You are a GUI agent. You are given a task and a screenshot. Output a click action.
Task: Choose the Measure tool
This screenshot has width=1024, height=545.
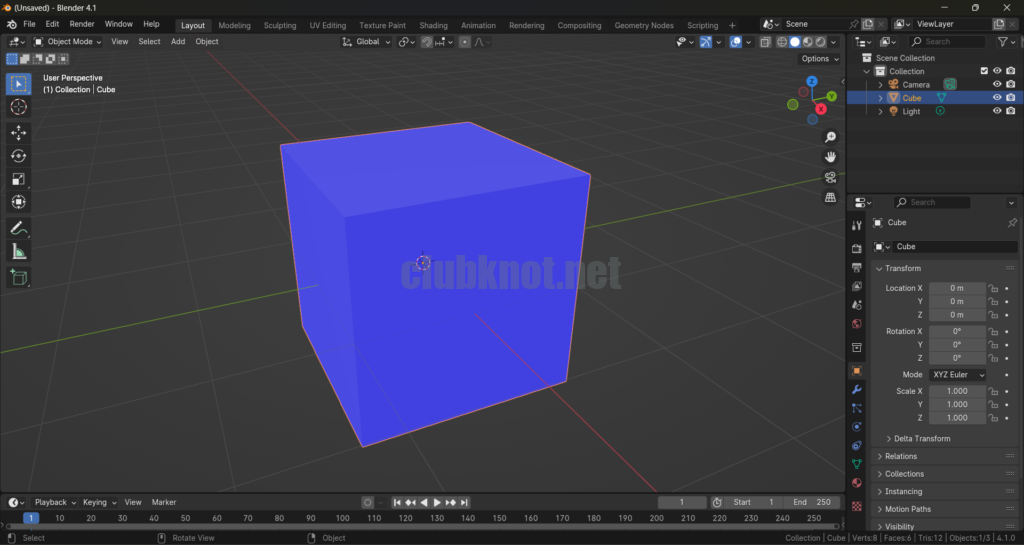pyautogui.click(x=18, y=252)
